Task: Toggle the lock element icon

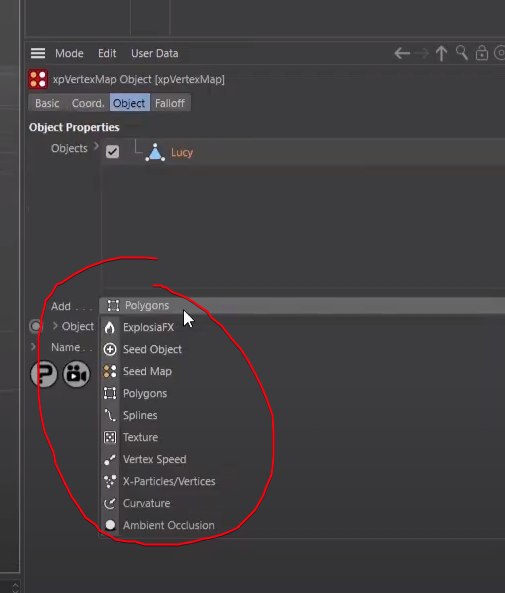Action: point(482,53)
